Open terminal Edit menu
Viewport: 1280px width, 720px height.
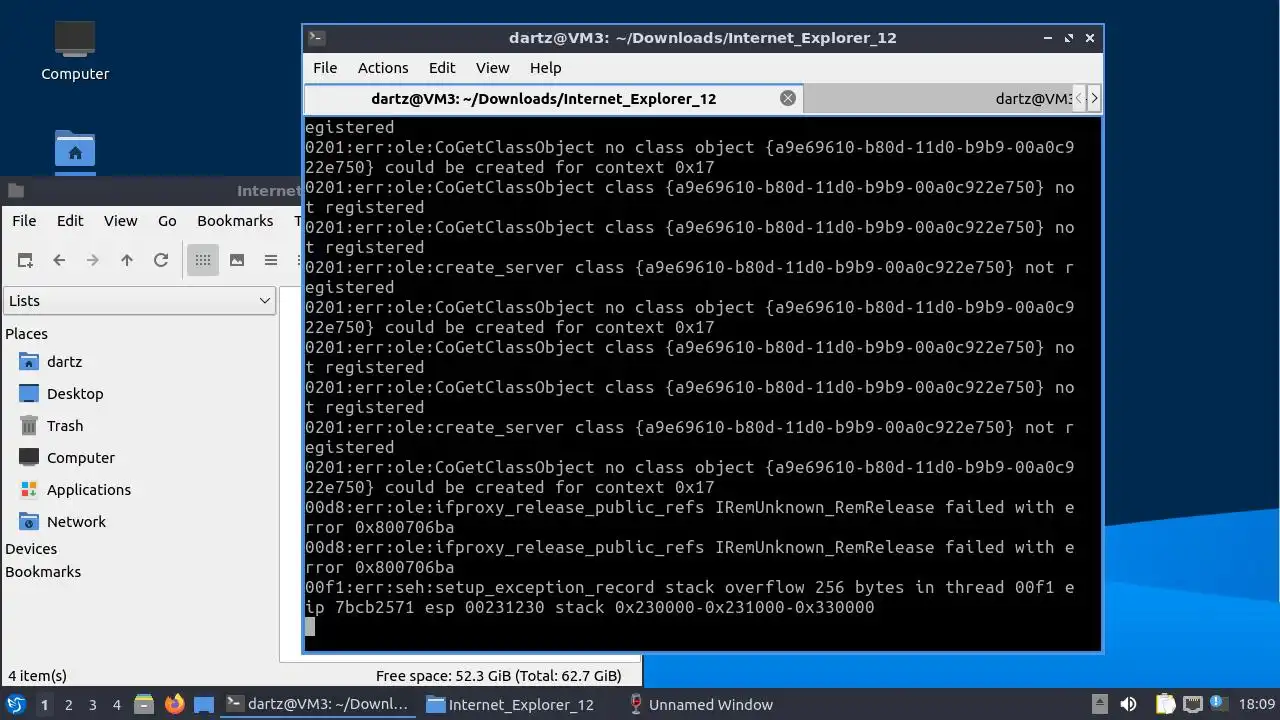[x=442, y=68]
